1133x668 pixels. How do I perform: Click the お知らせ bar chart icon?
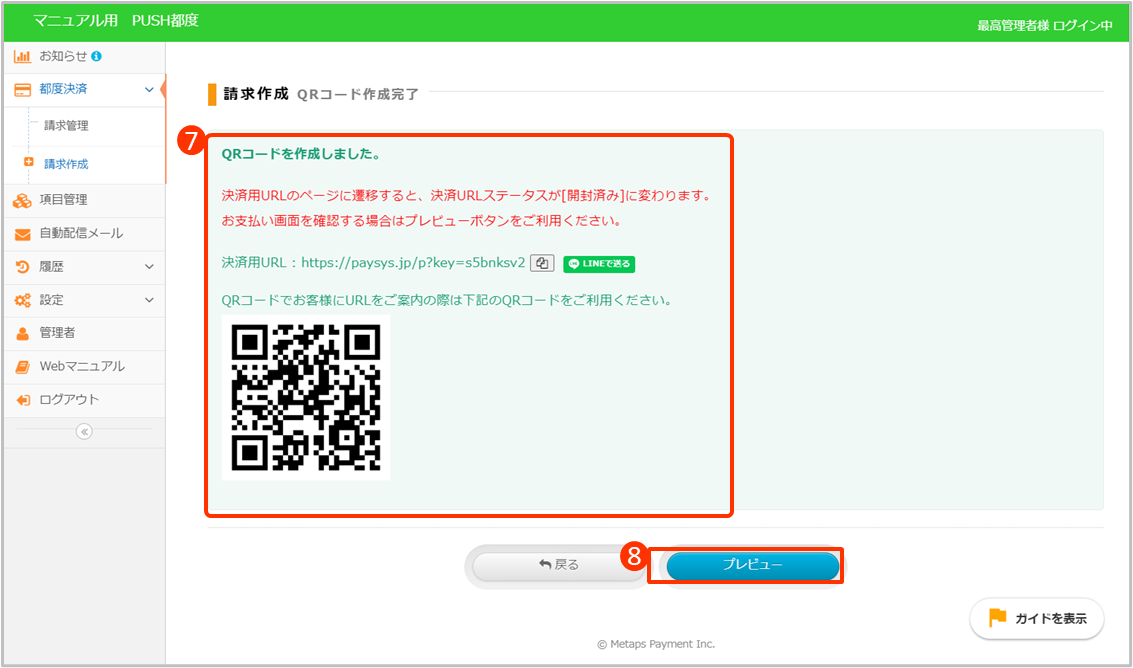pos(22,56)
